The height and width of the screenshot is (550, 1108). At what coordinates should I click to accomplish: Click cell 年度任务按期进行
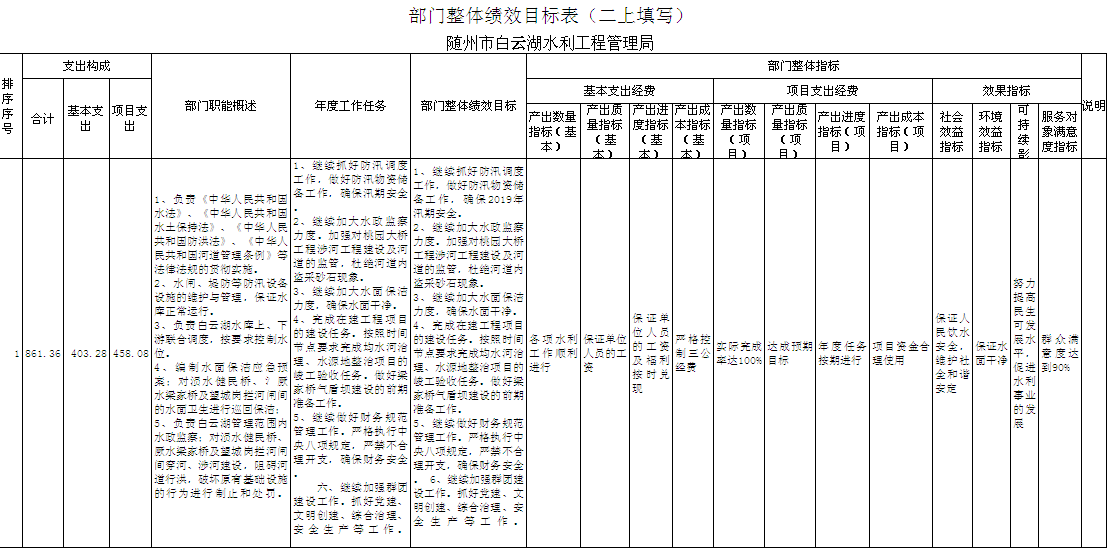[x=842, y=353]
